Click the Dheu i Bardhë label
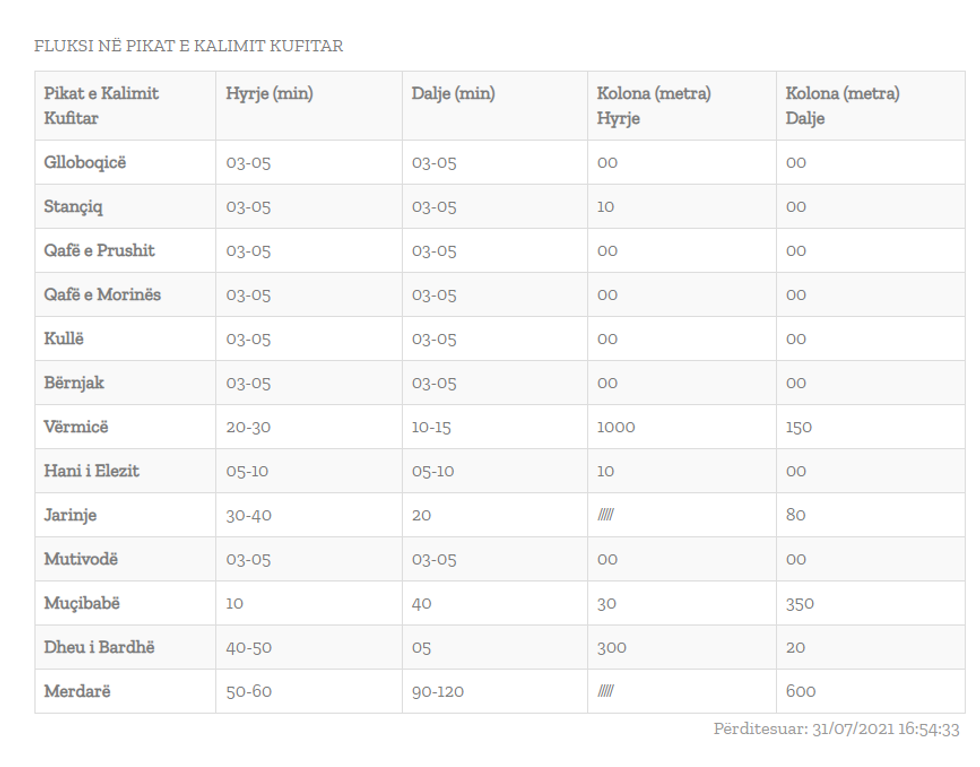This screenshot has height=767, width=980. tap(99, 647)
